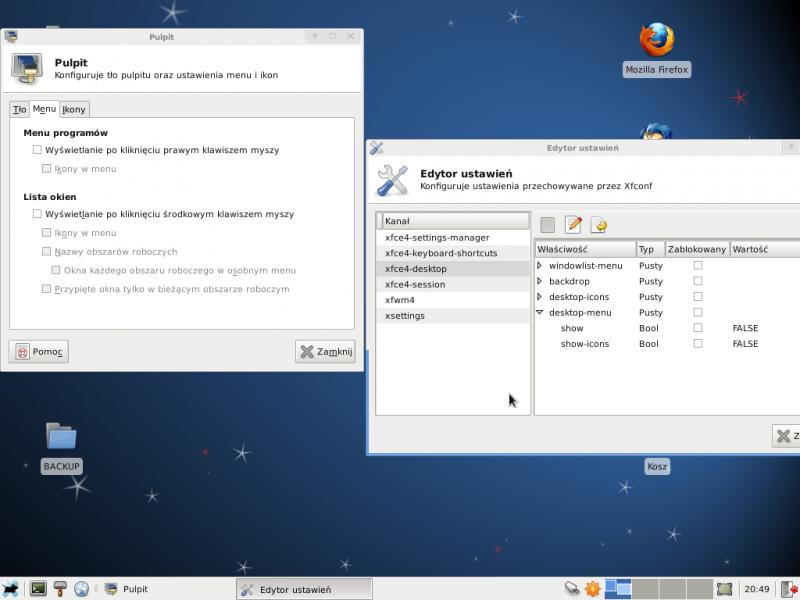800x600 pixels.
Task: Enable window list on middle-click
Action: (x=37, y=214)
